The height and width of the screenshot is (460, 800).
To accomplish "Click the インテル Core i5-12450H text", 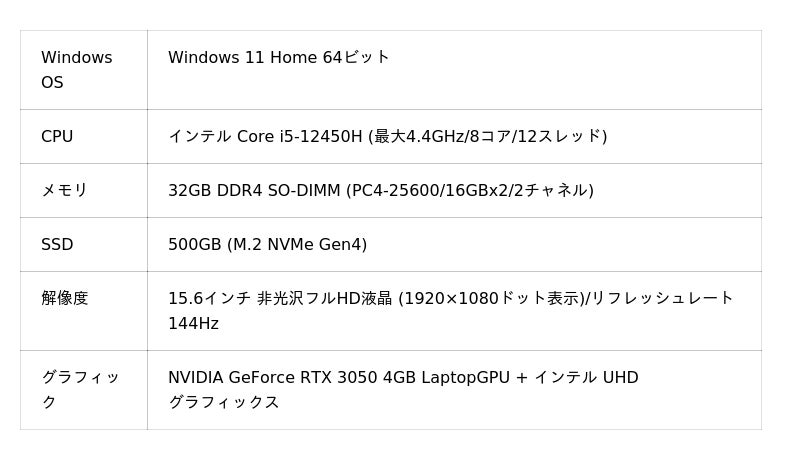I will tap(265, 137).
